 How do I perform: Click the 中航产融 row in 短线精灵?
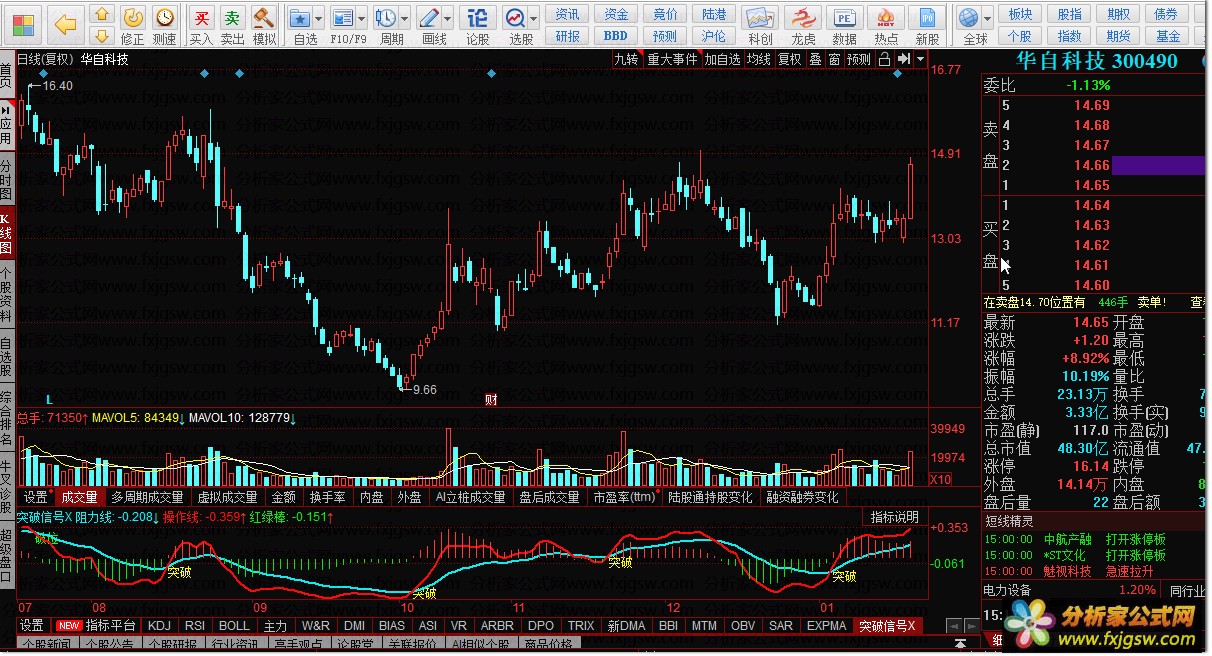[x=1095, y=539]
